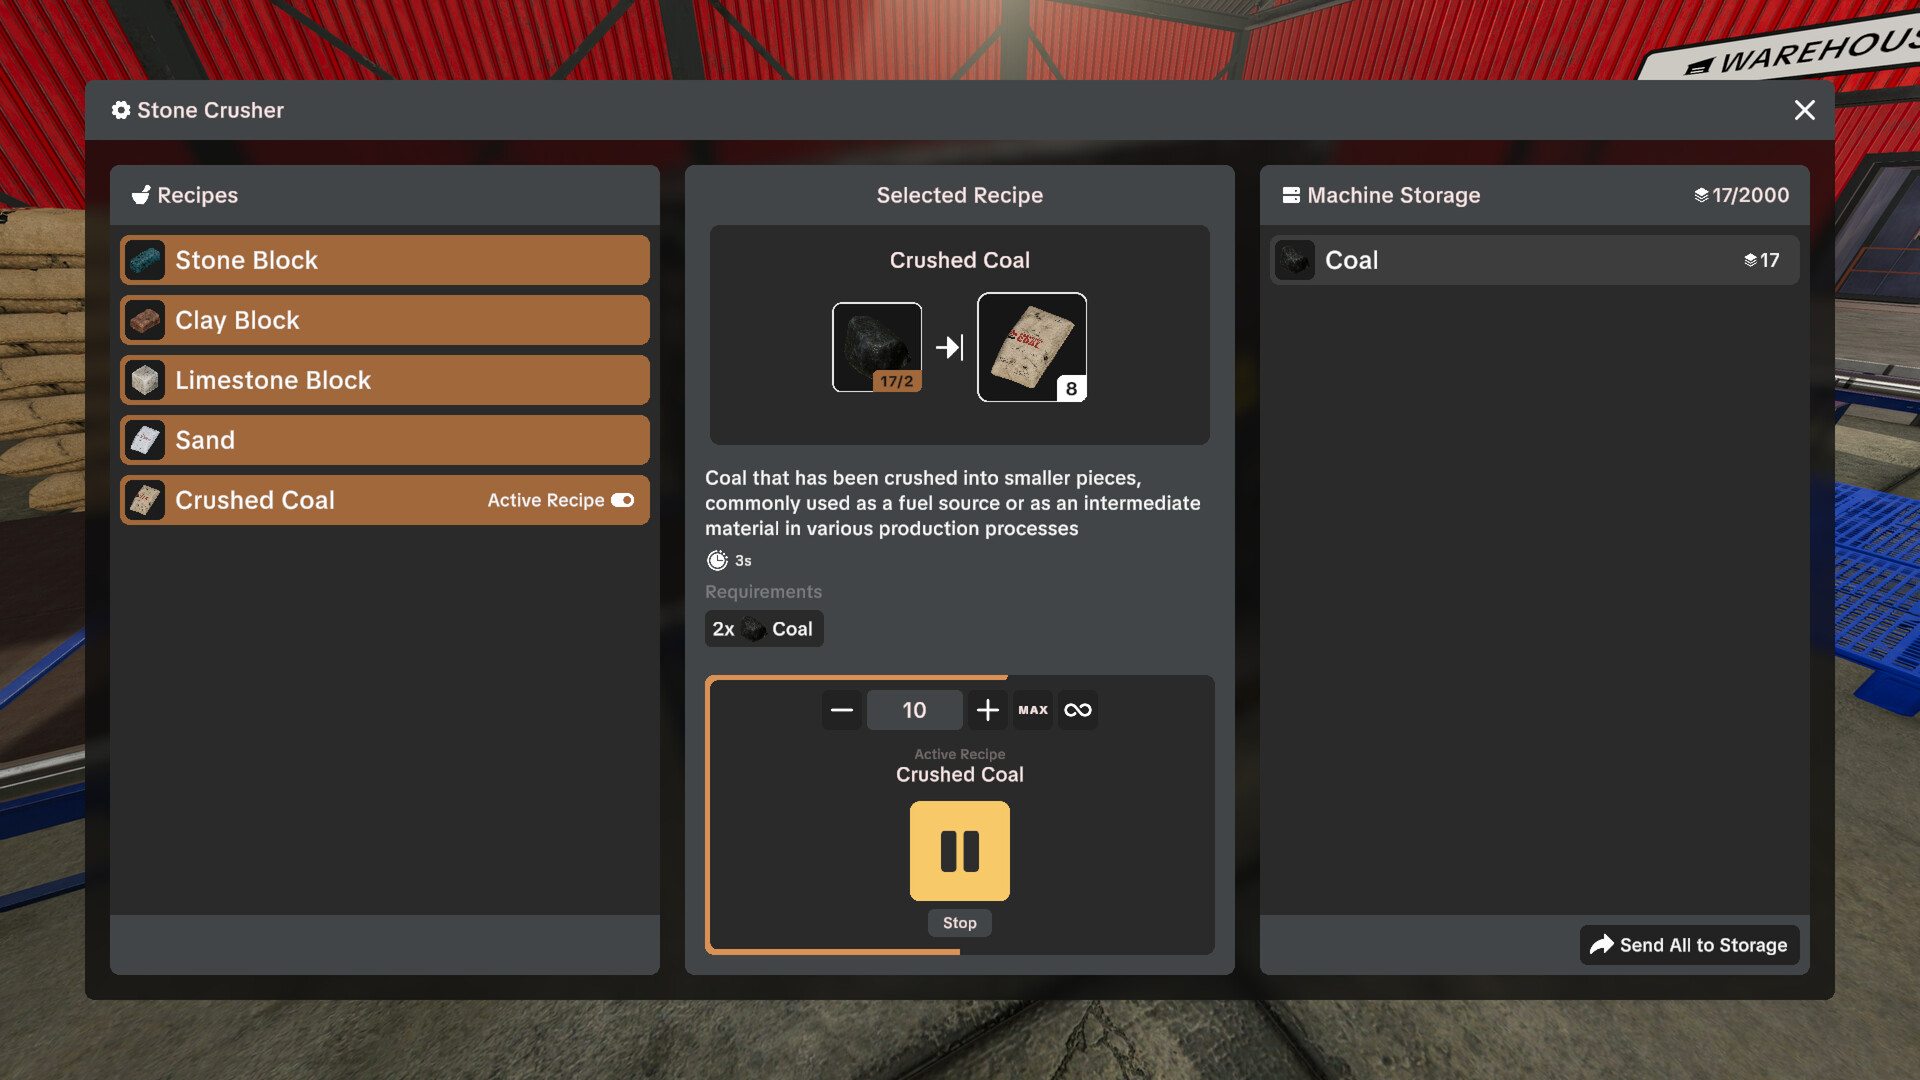
Task: Select the Limestone Block recipe
Action: click(384, 380)
